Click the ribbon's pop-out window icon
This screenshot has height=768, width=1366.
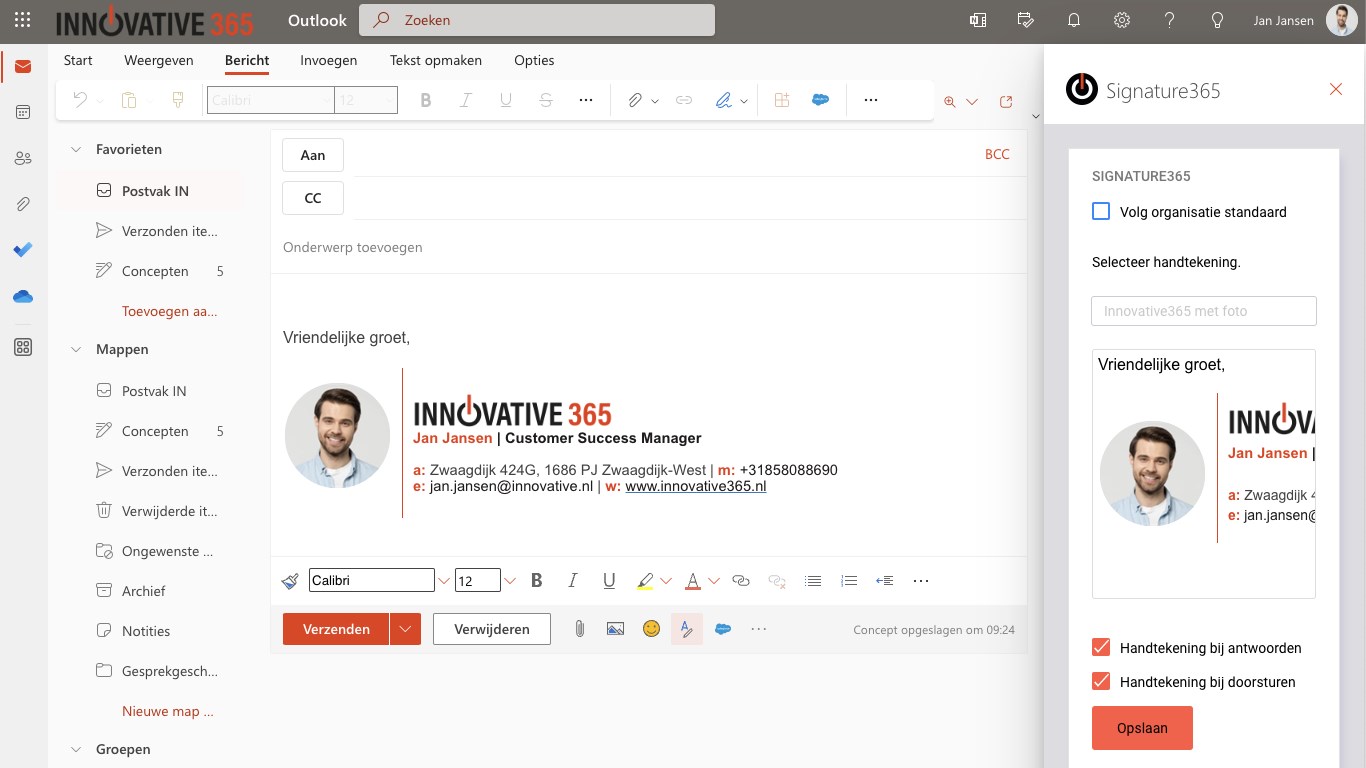[x=1006, y=101]
